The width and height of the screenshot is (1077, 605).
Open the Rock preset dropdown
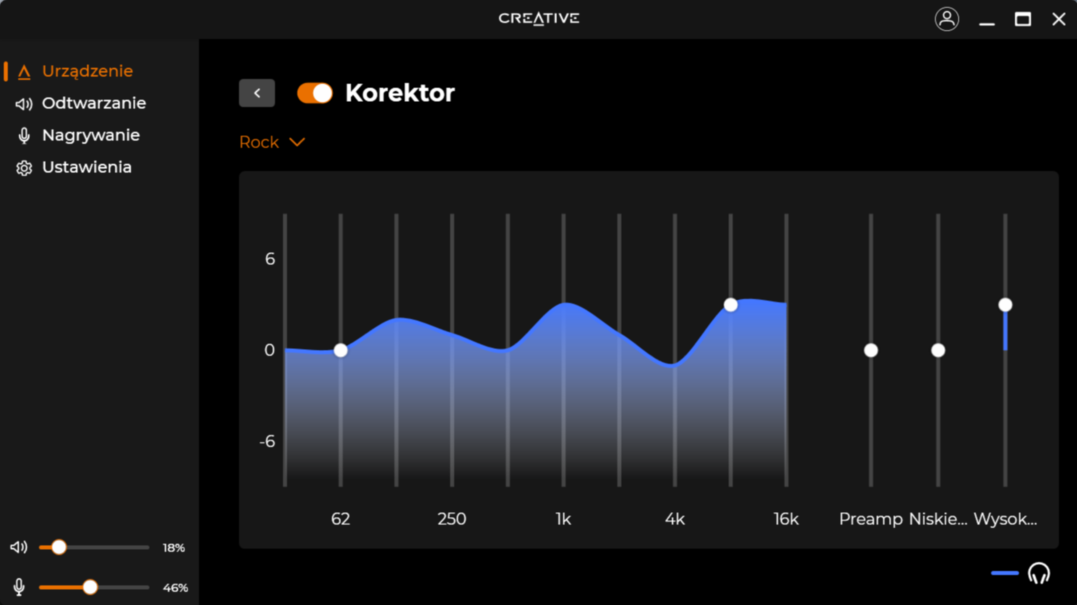[259, 143]
